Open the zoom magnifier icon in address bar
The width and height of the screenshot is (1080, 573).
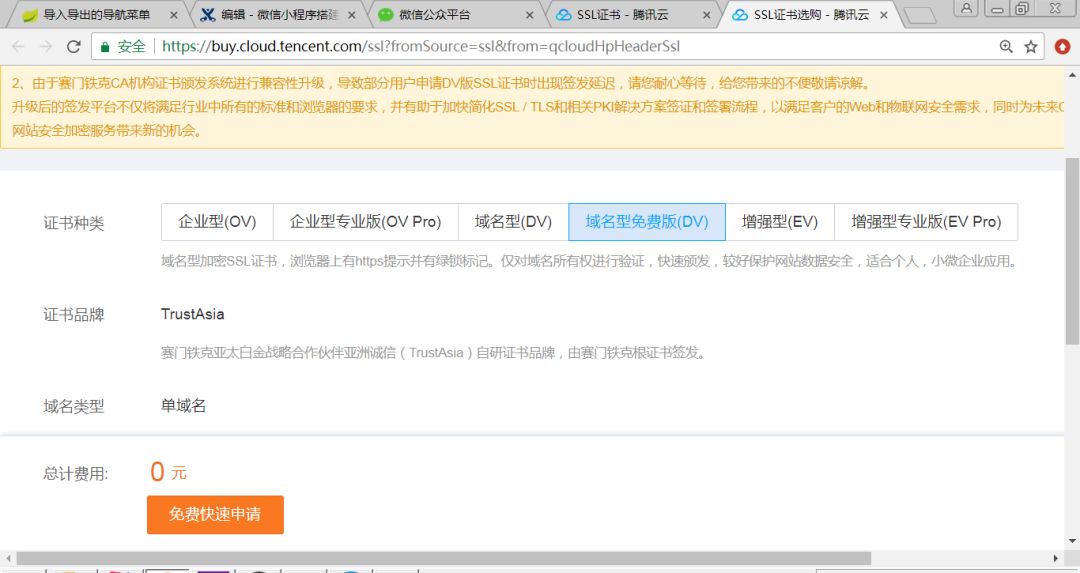1006,46
